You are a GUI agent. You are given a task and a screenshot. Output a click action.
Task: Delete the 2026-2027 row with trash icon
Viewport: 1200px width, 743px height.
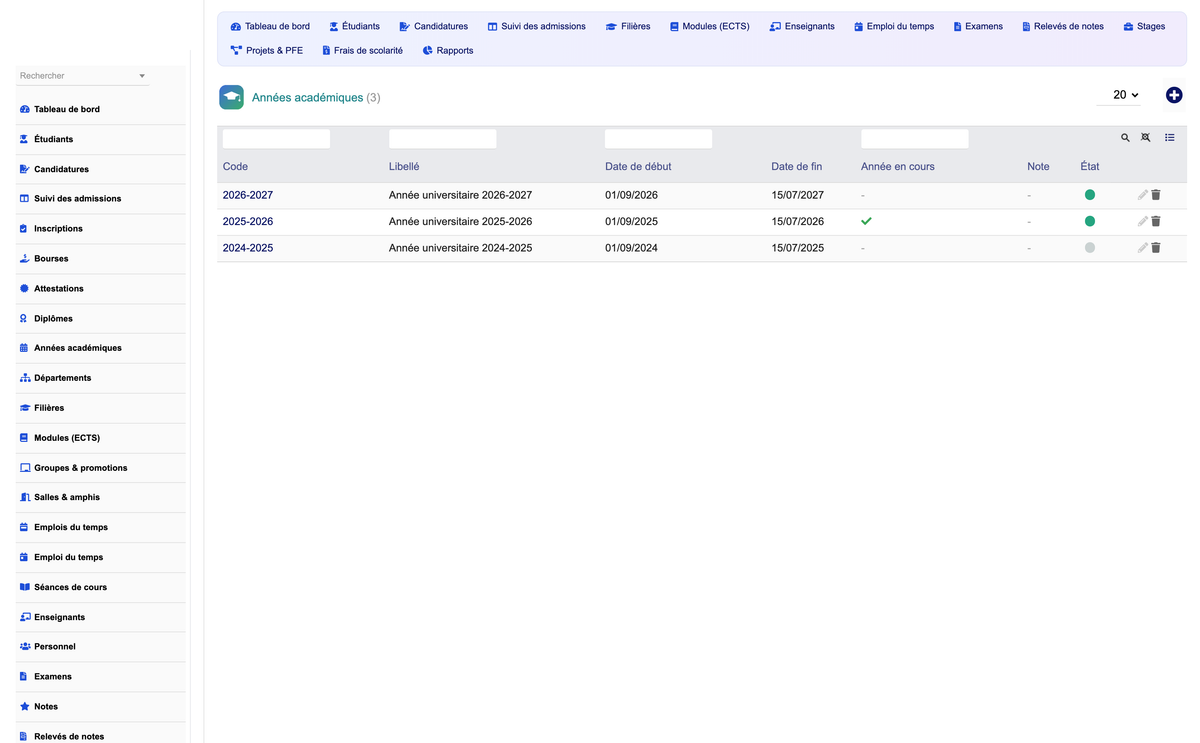tap(1156, 195)
